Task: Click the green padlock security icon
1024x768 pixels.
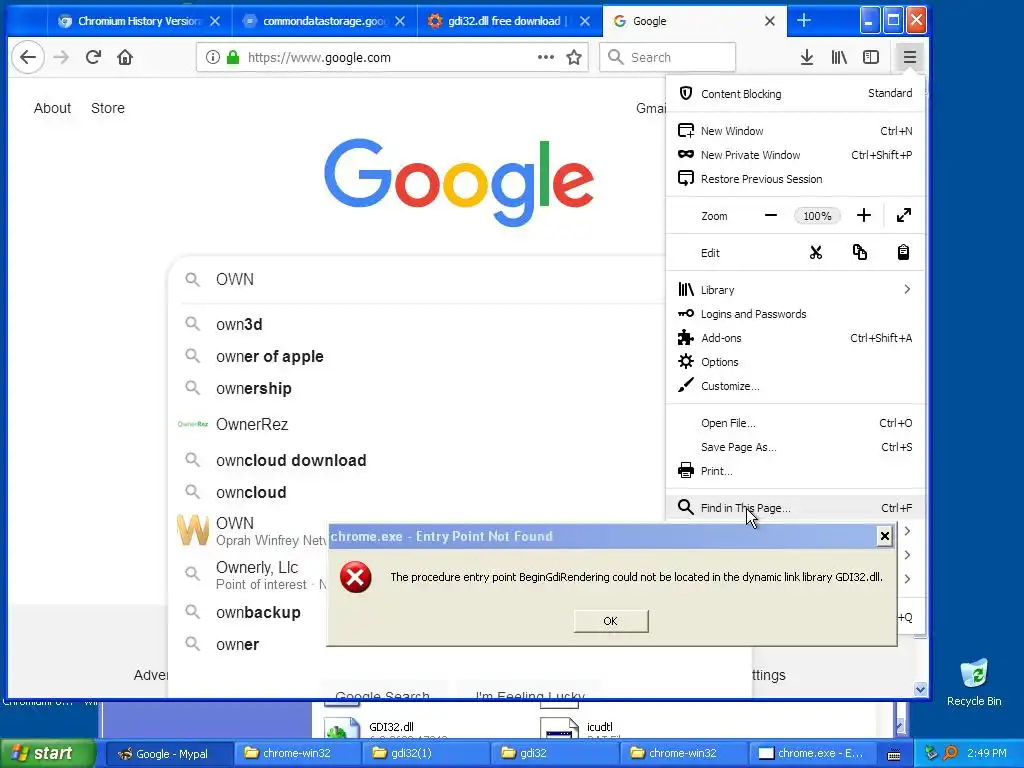Action: [x=233, y=57]
